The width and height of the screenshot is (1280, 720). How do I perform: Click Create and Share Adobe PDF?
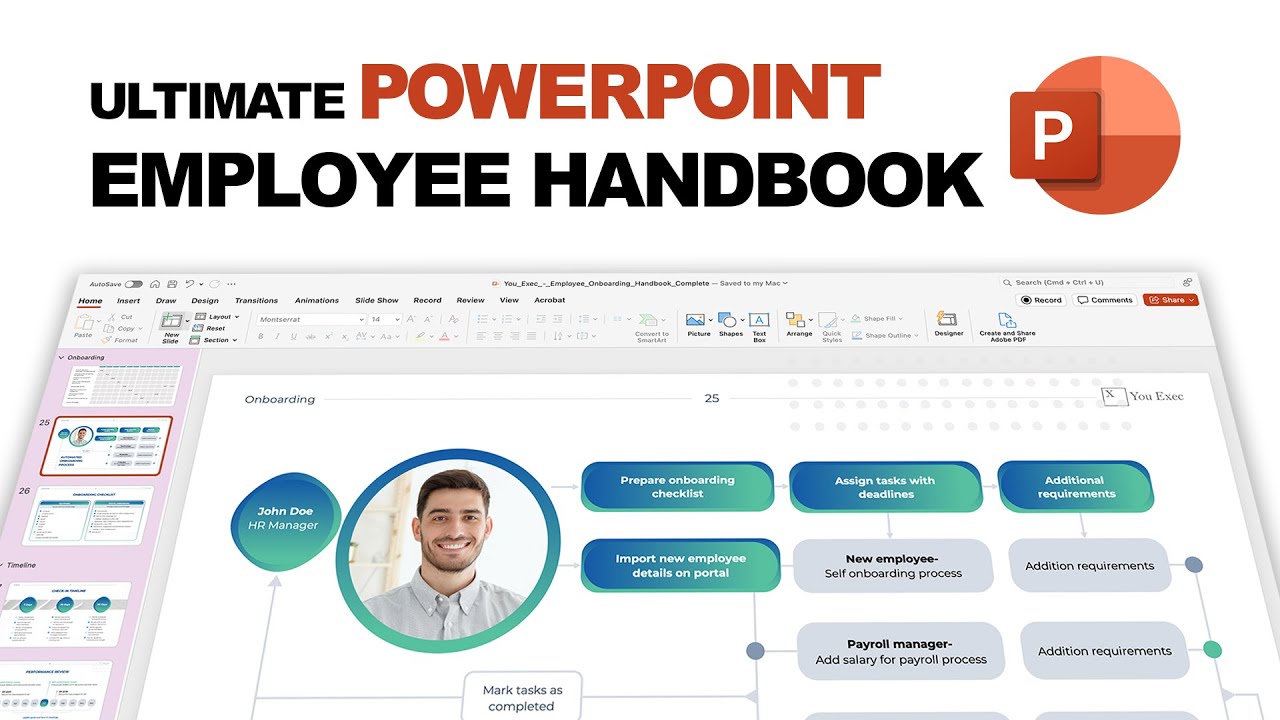1007,327
